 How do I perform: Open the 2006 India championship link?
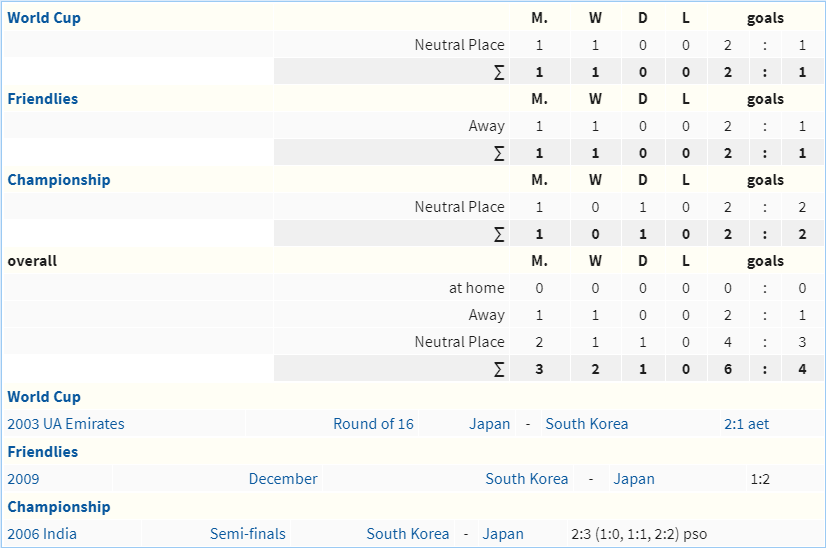[42, 534]
